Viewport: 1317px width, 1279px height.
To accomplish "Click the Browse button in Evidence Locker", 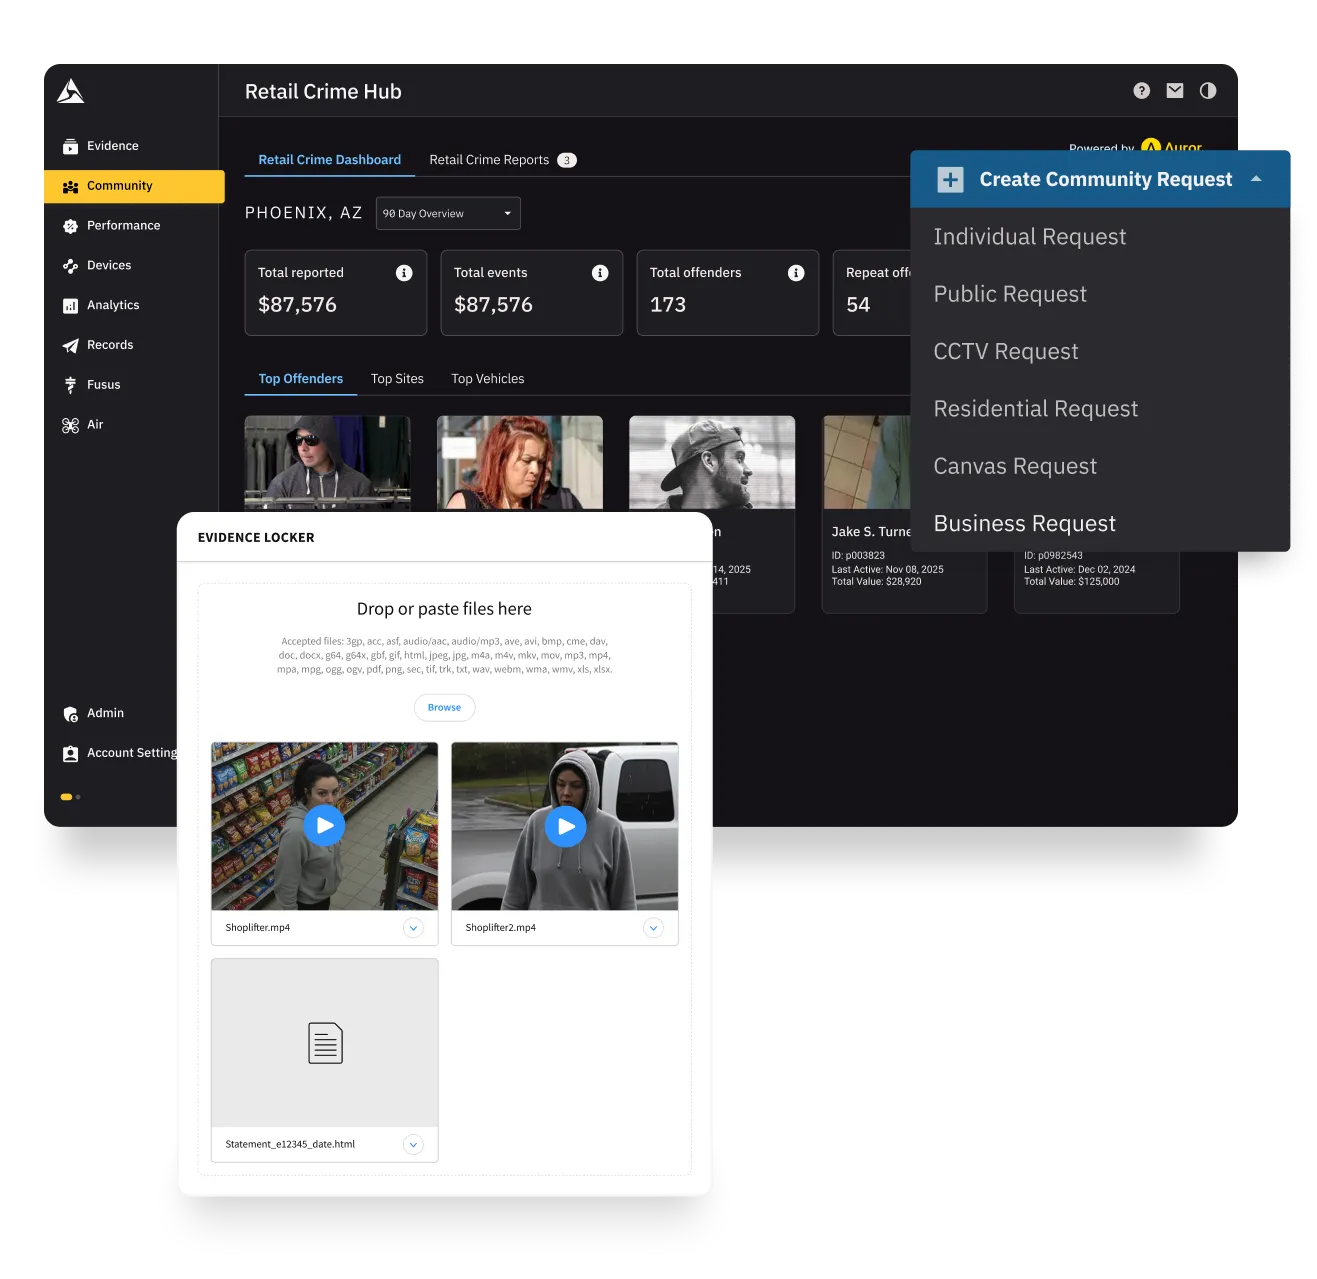I will 444,708.
